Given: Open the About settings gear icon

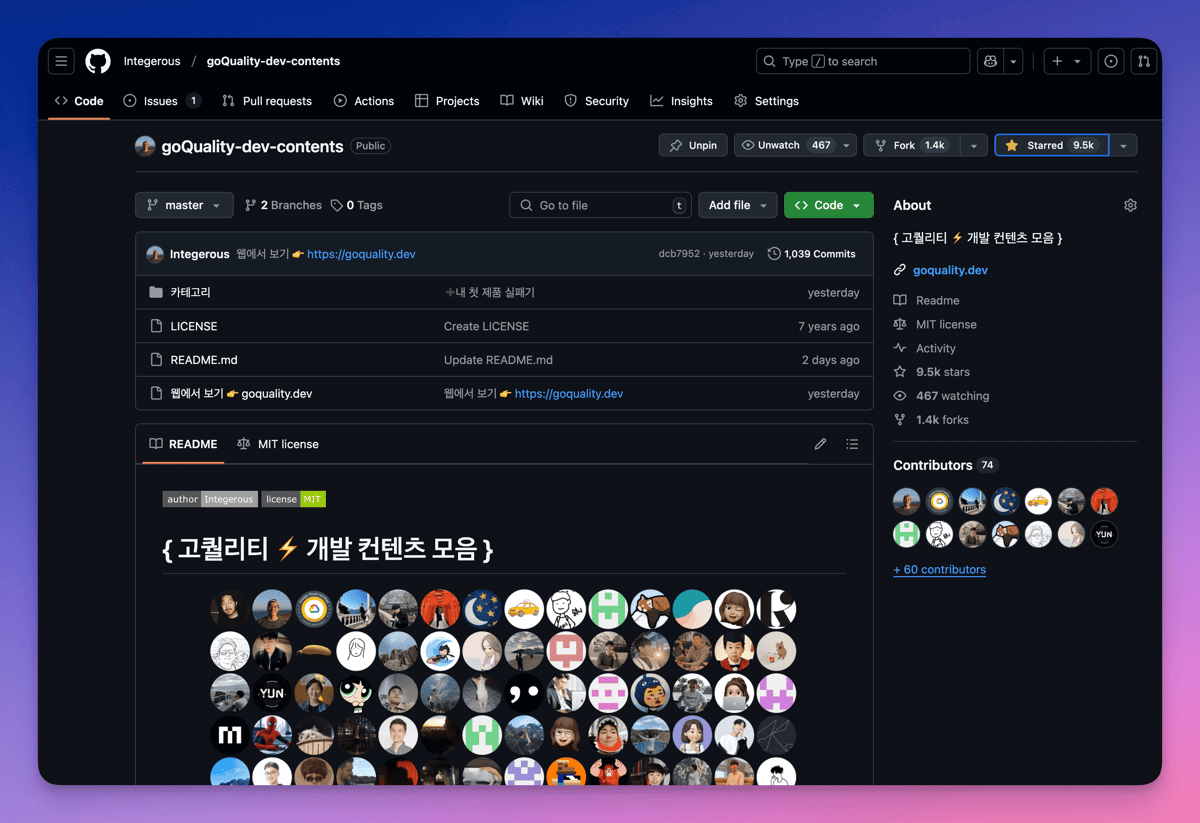Looking at the screenshot, I should (1130, 205).
